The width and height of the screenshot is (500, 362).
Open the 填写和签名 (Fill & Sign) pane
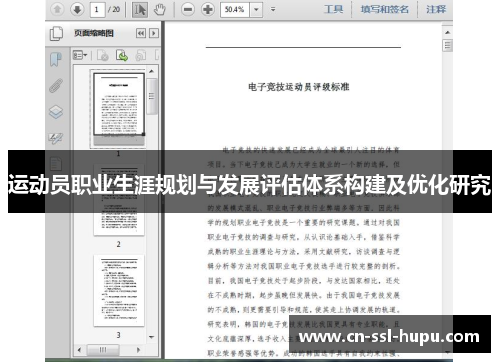coord(384,9)
